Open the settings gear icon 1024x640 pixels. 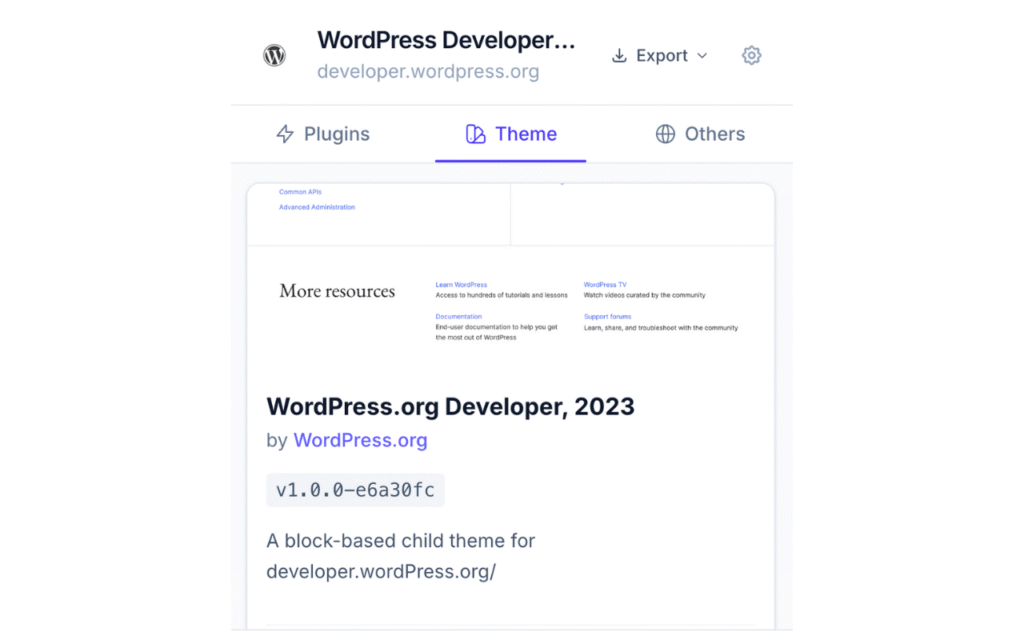tap(751, 56)
